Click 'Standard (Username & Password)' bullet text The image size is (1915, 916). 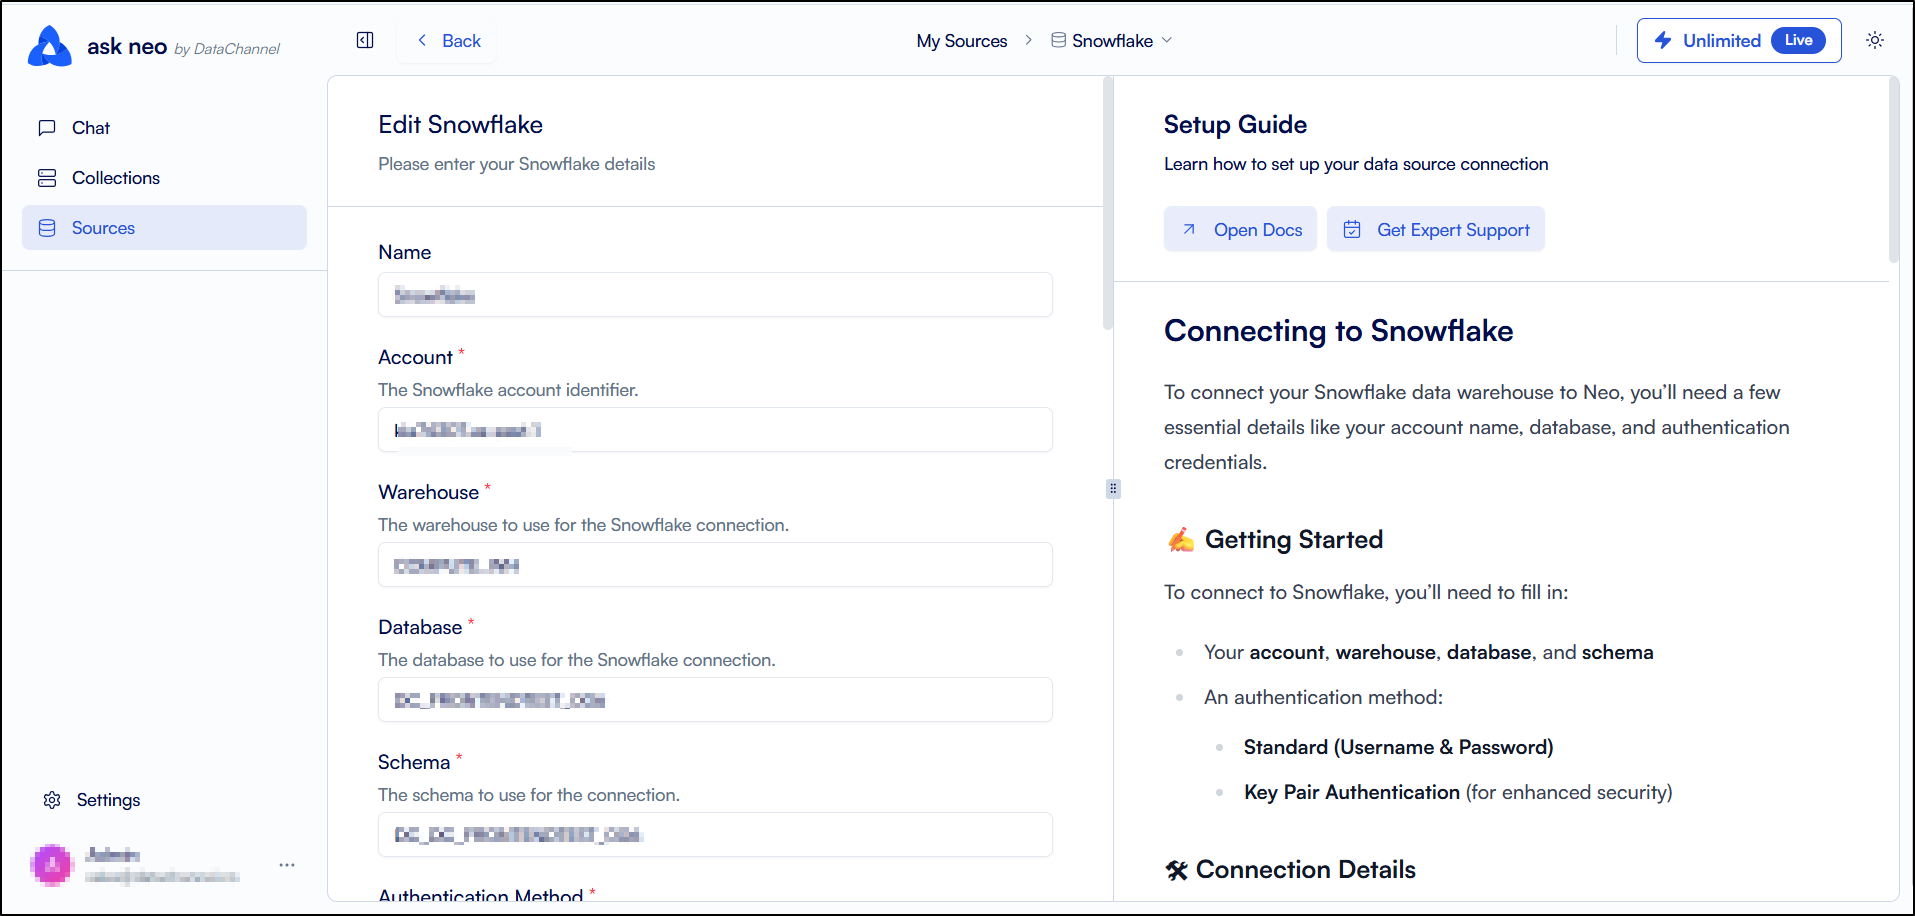(1398, 747)
